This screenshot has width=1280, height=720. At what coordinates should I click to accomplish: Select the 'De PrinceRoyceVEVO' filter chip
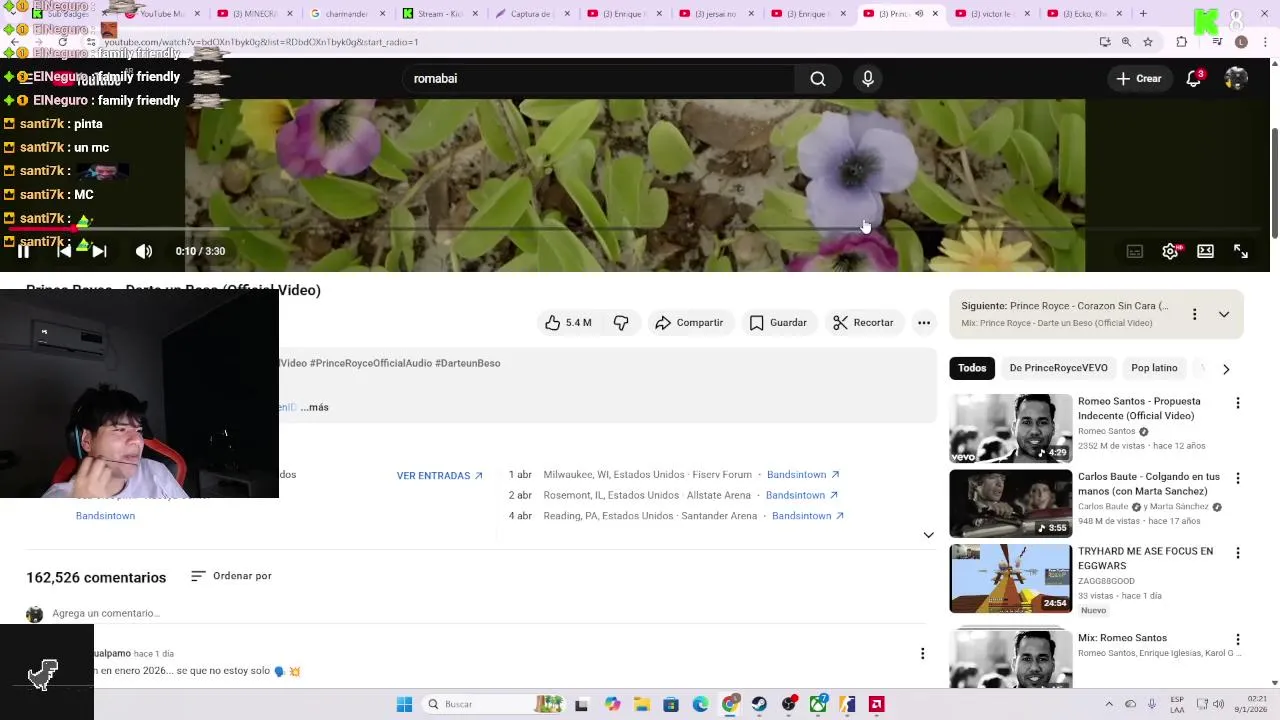point(1058,368)
